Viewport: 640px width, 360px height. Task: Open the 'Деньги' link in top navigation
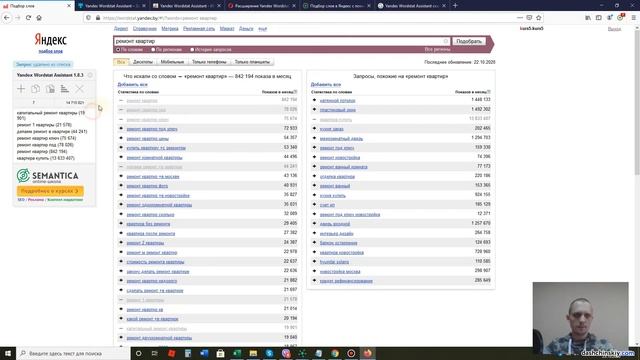tap(246, 29)
